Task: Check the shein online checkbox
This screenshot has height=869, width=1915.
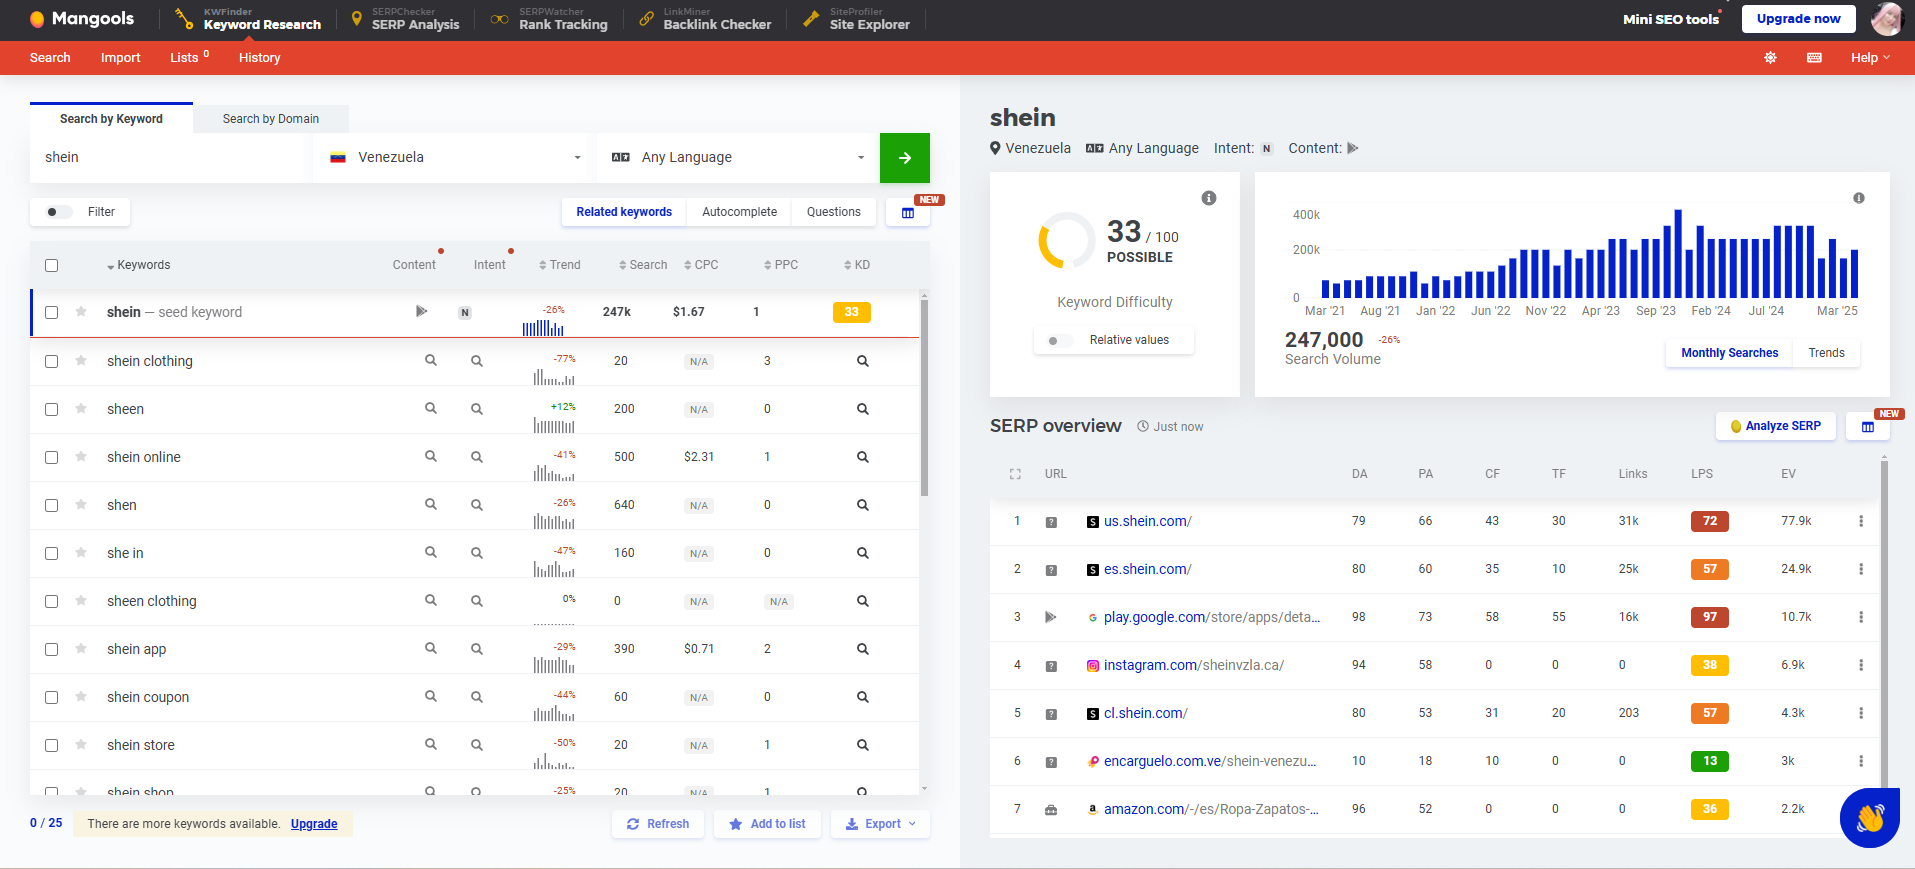Action: point(51,457)
